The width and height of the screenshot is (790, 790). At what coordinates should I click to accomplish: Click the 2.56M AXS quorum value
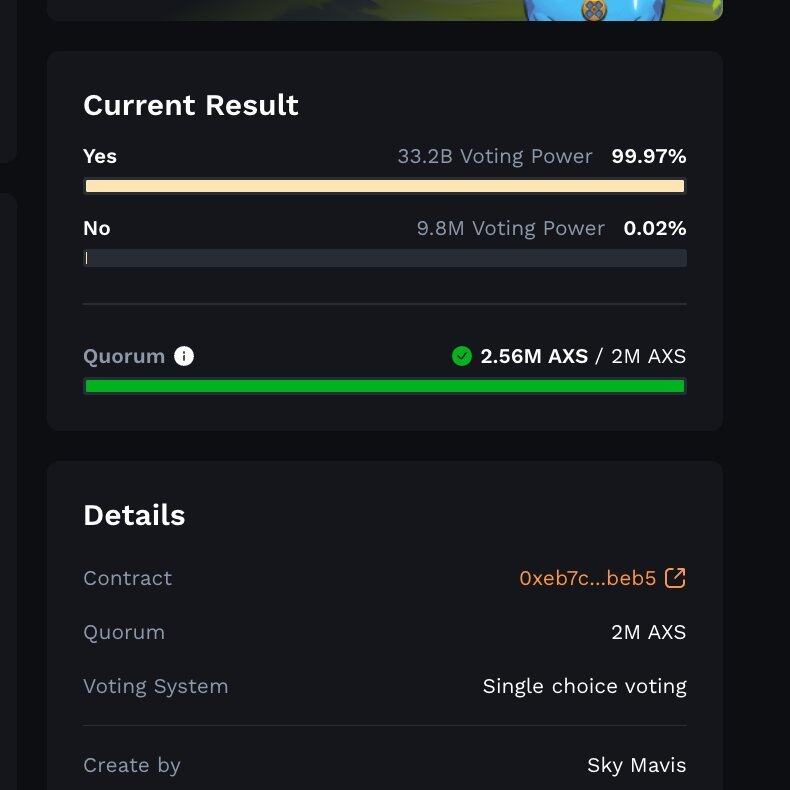pos(534,356)
